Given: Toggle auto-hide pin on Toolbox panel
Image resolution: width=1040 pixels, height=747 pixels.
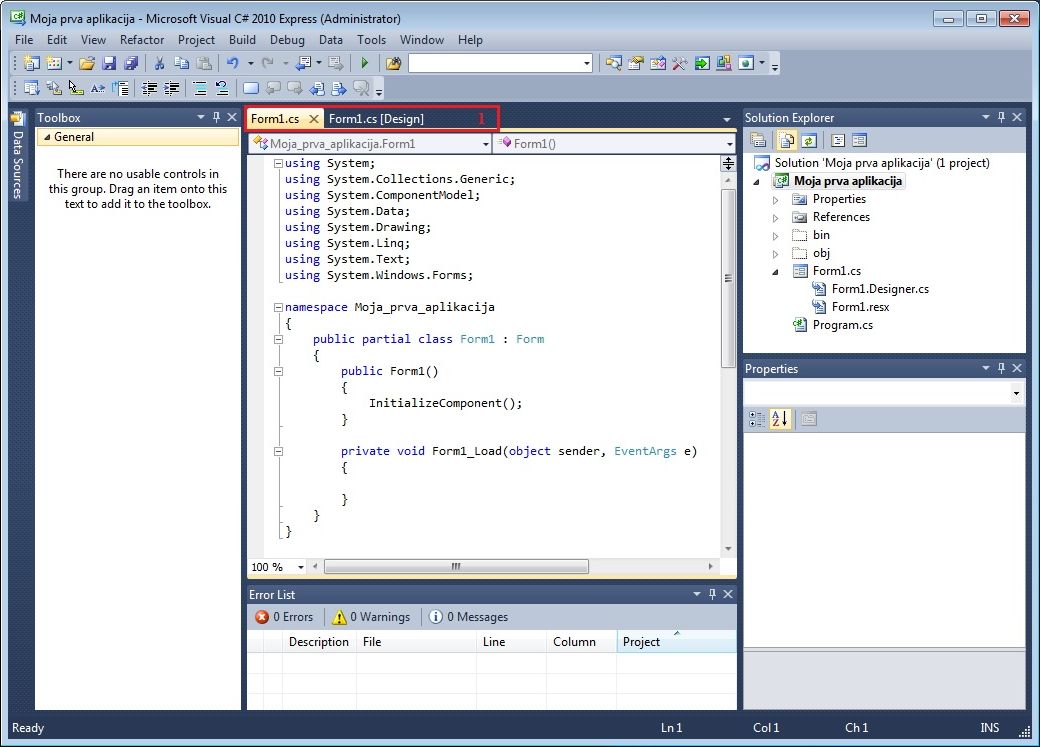Looking at the screenshot, I should point(216,117).
